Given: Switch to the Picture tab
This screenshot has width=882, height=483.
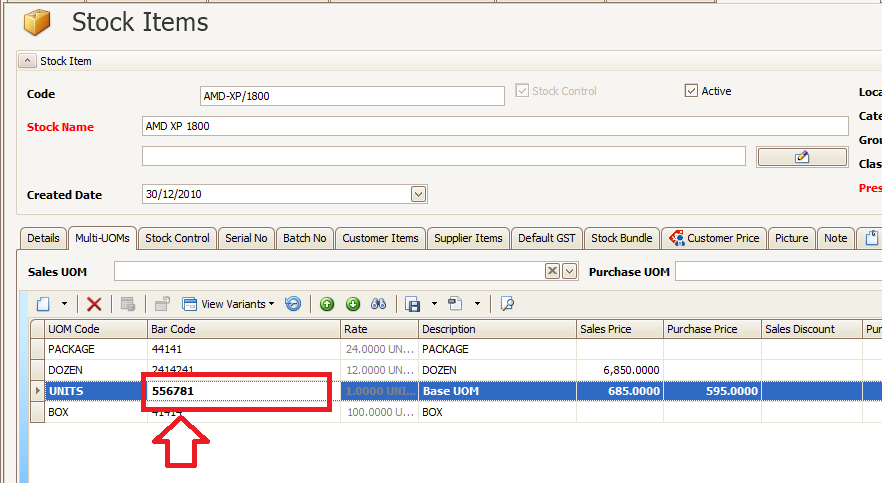Looking at the screenshot, I should click(791, 238).
